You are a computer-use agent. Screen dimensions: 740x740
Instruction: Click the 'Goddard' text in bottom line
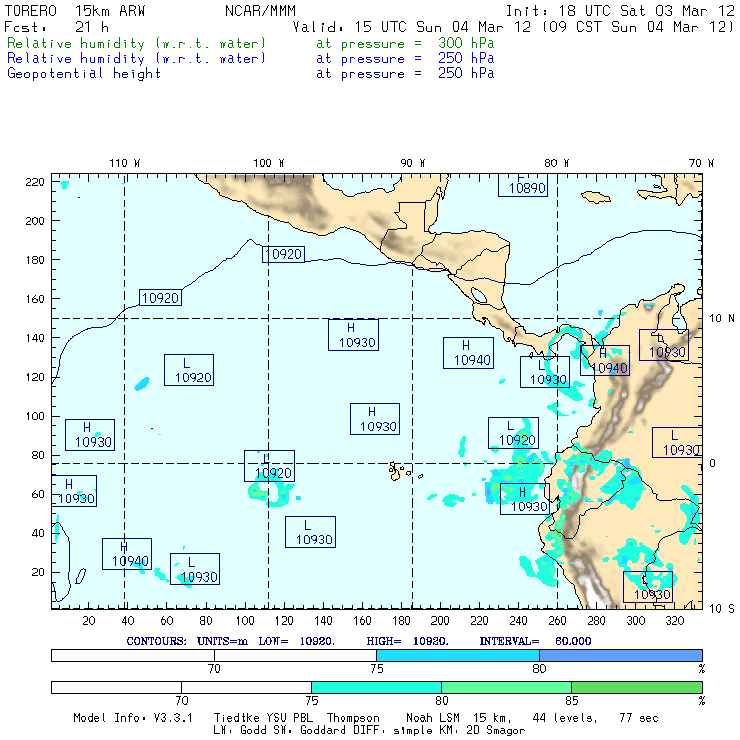[323, 730]
